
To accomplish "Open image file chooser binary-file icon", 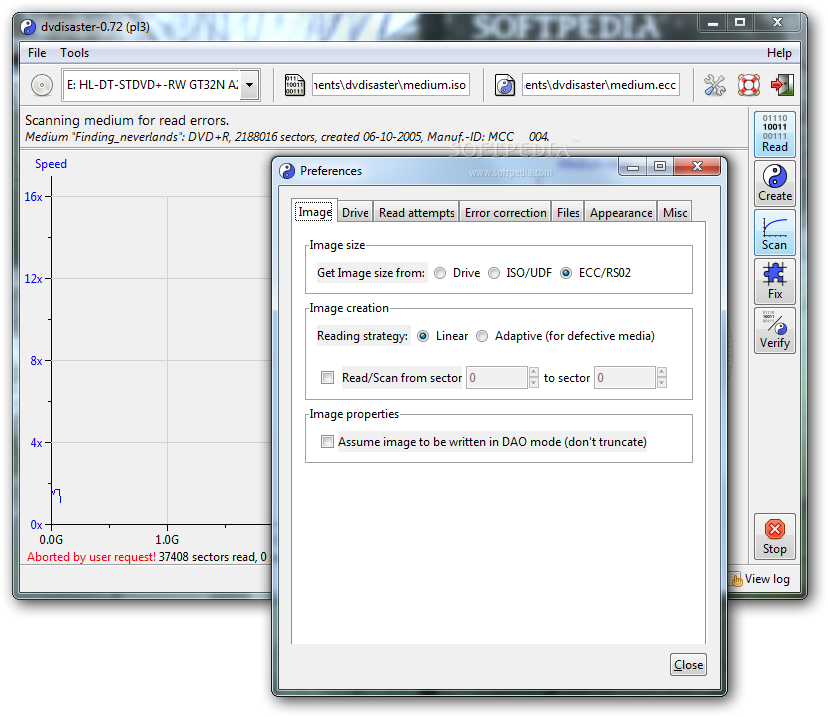I will pos(295,85).
